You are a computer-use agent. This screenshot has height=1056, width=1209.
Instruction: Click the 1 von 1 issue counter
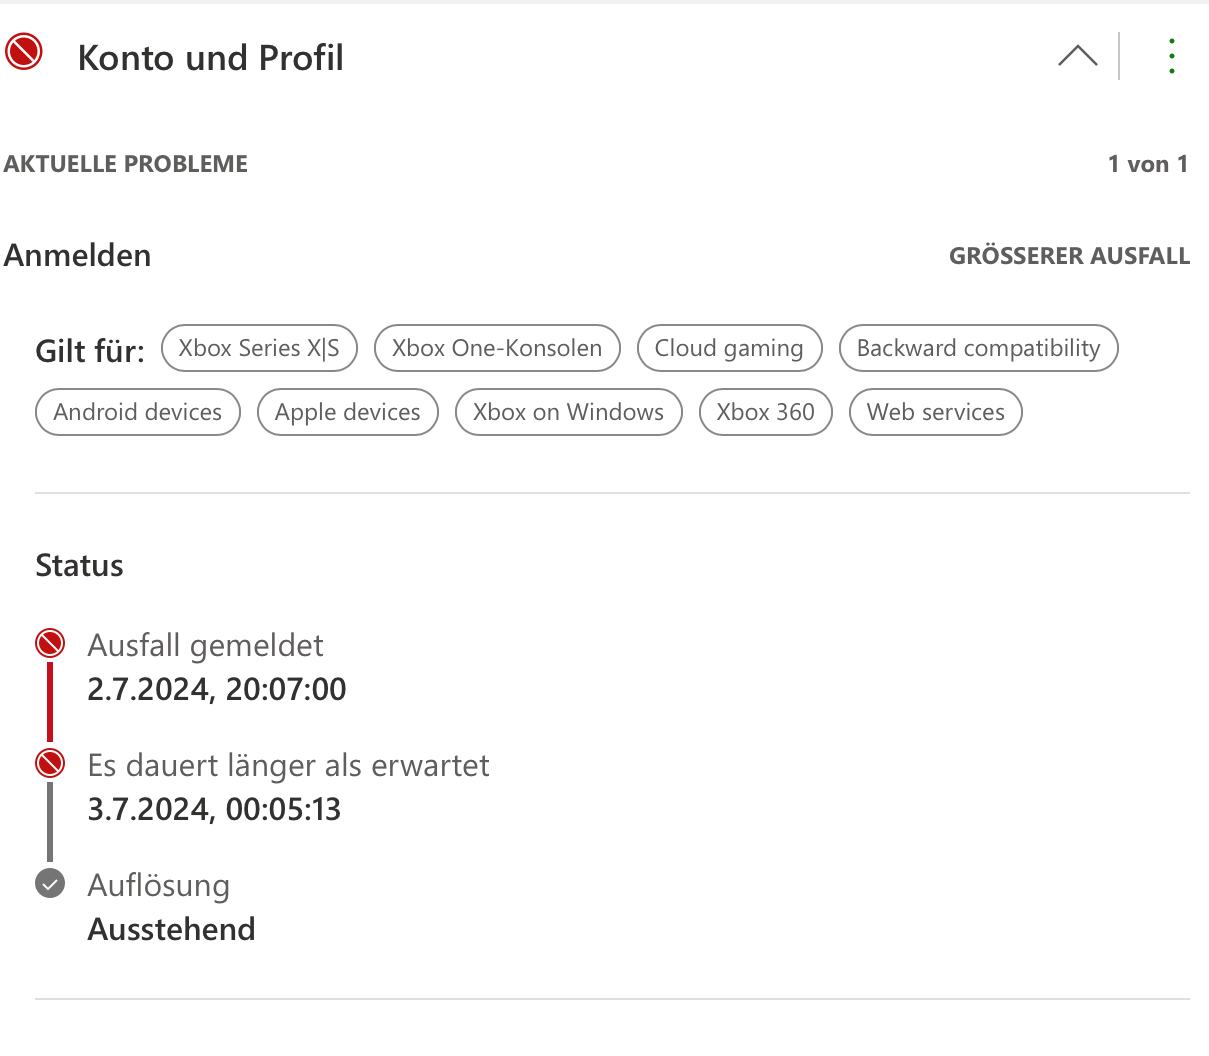[1148, 164]
